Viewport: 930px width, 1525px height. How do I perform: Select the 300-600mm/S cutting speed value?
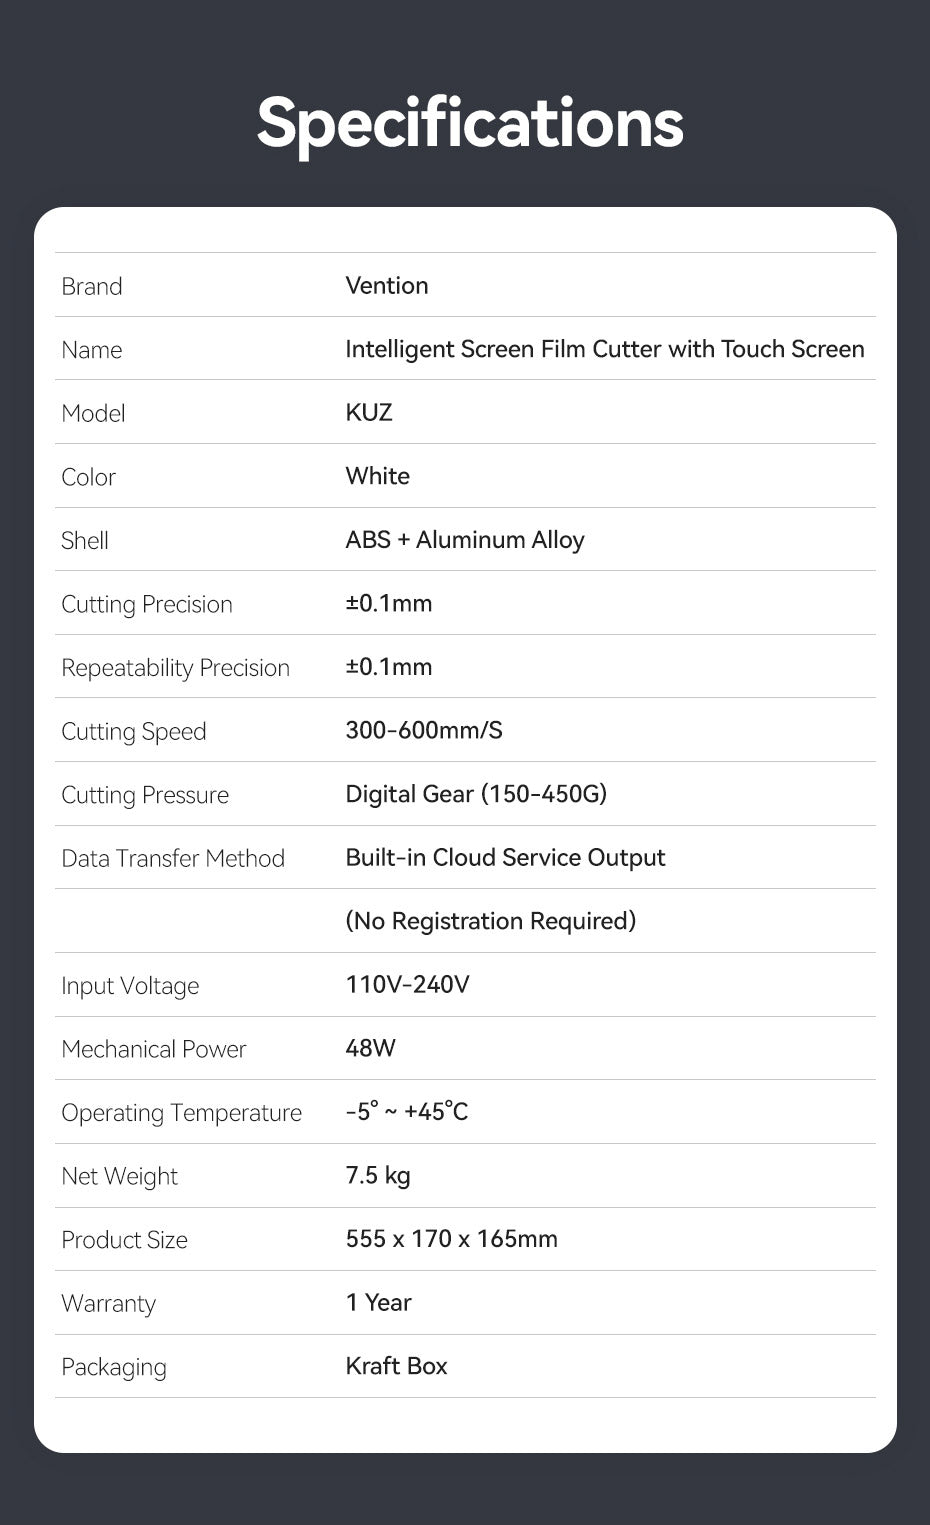click(x=424, y=730)
